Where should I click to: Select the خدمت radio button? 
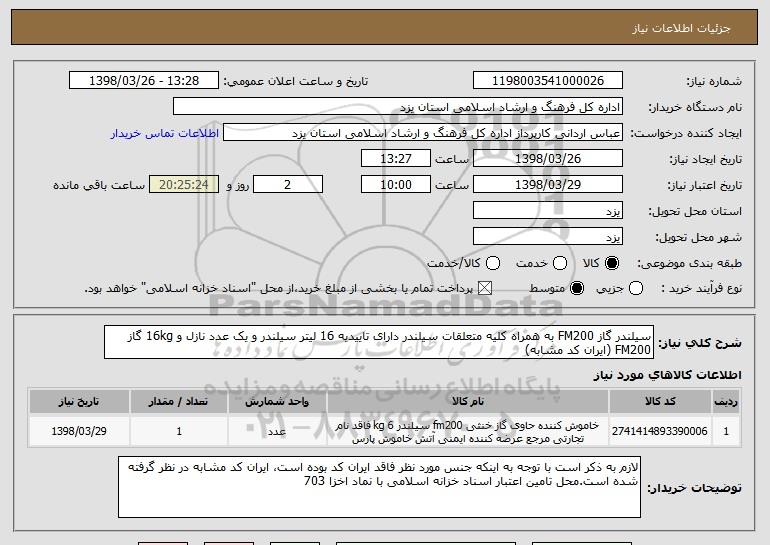[560, 263]
